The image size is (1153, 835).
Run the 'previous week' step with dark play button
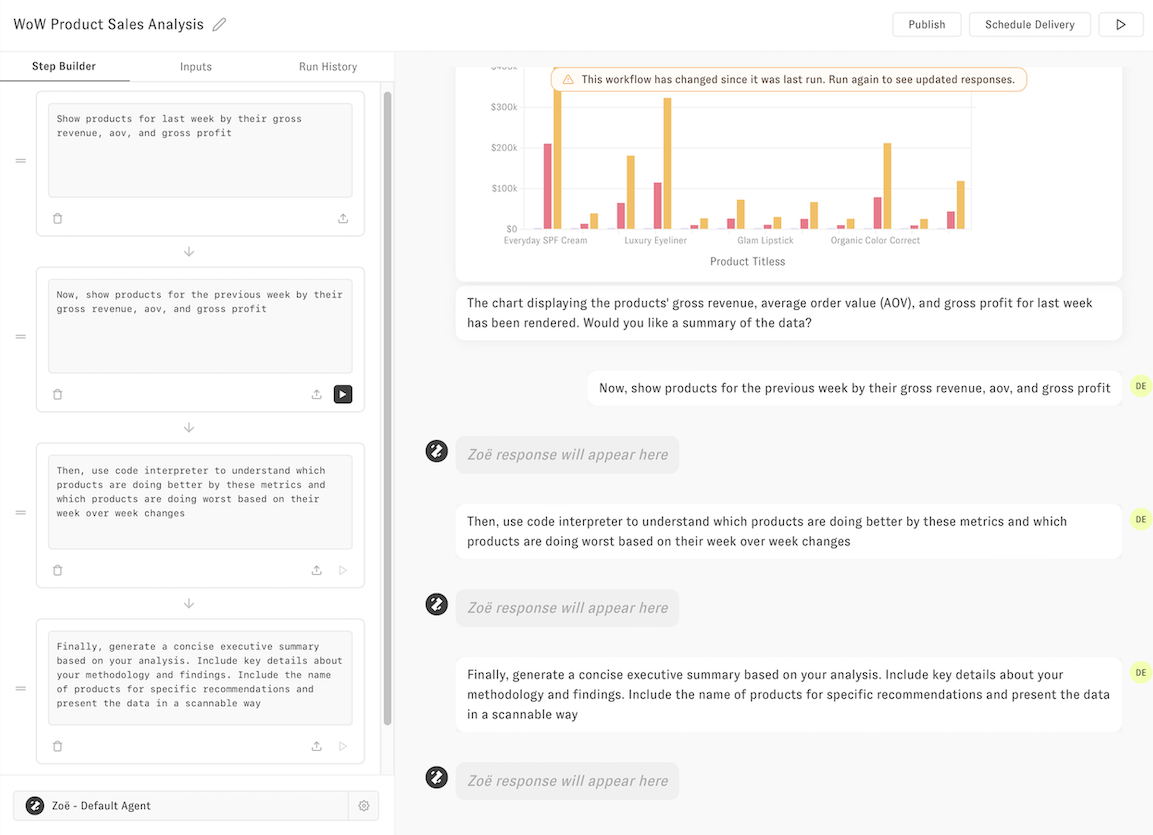[343, 394]
